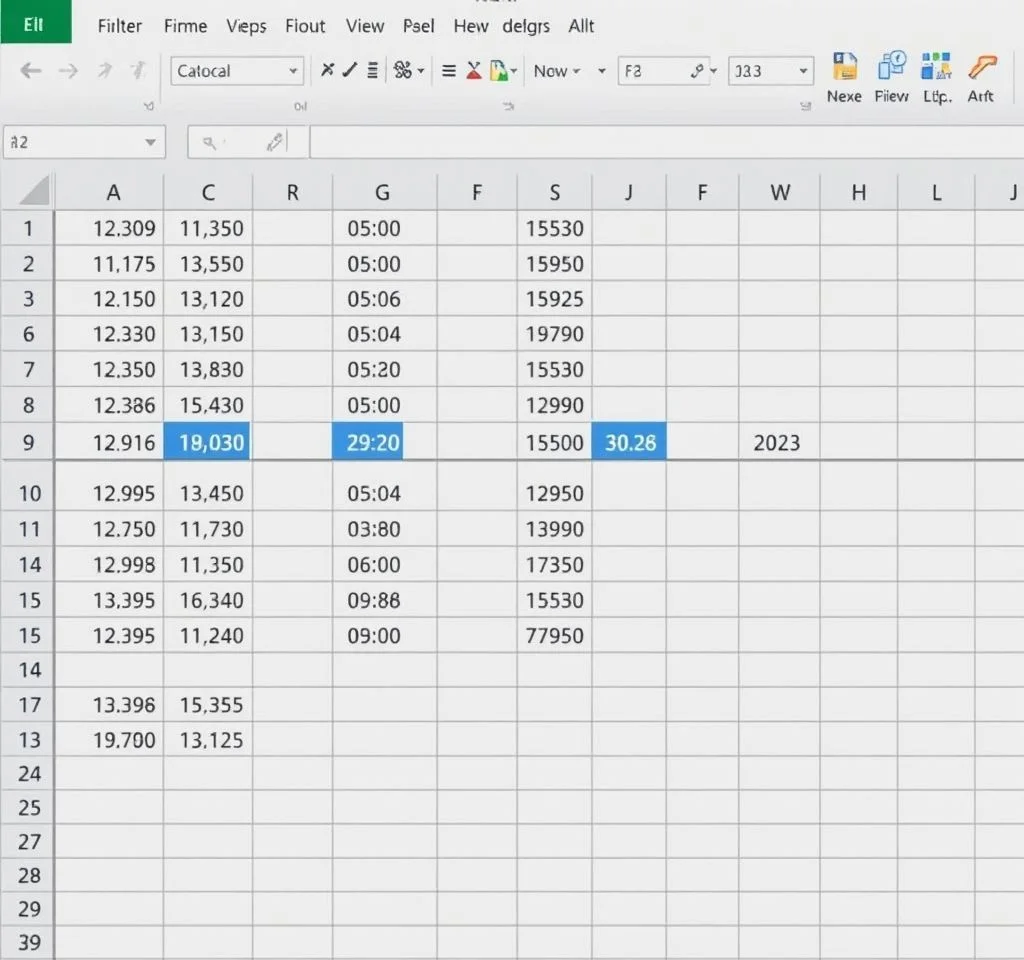The image size is (1024, 960).
Task: Open the View menu
Action: (x=365, y=27)
